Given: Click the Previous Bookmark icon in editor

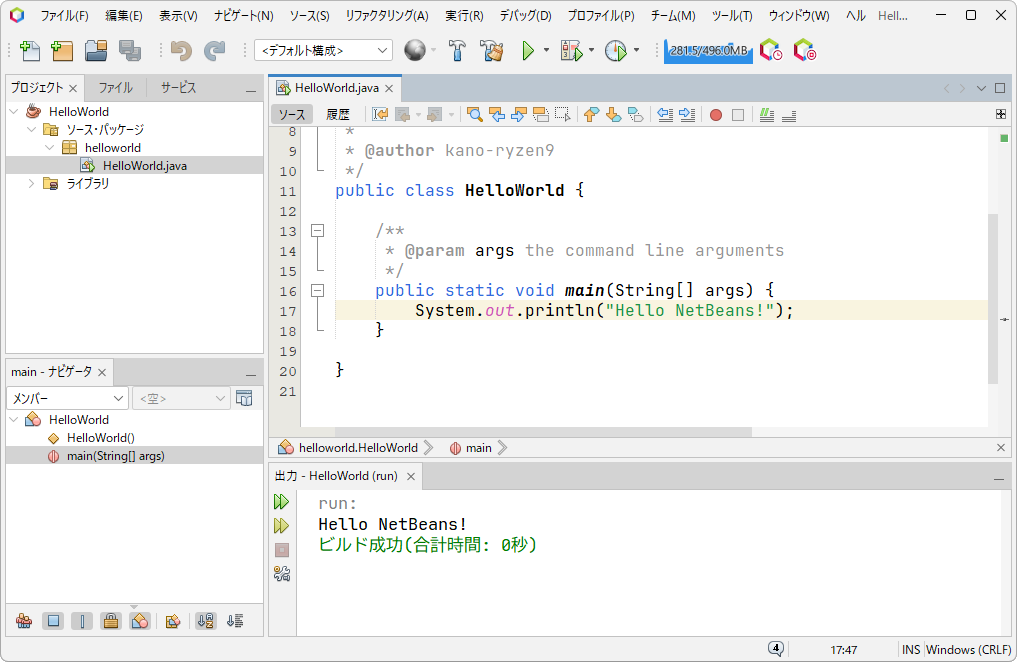Looking at the screenshot, I should [591, 115].
